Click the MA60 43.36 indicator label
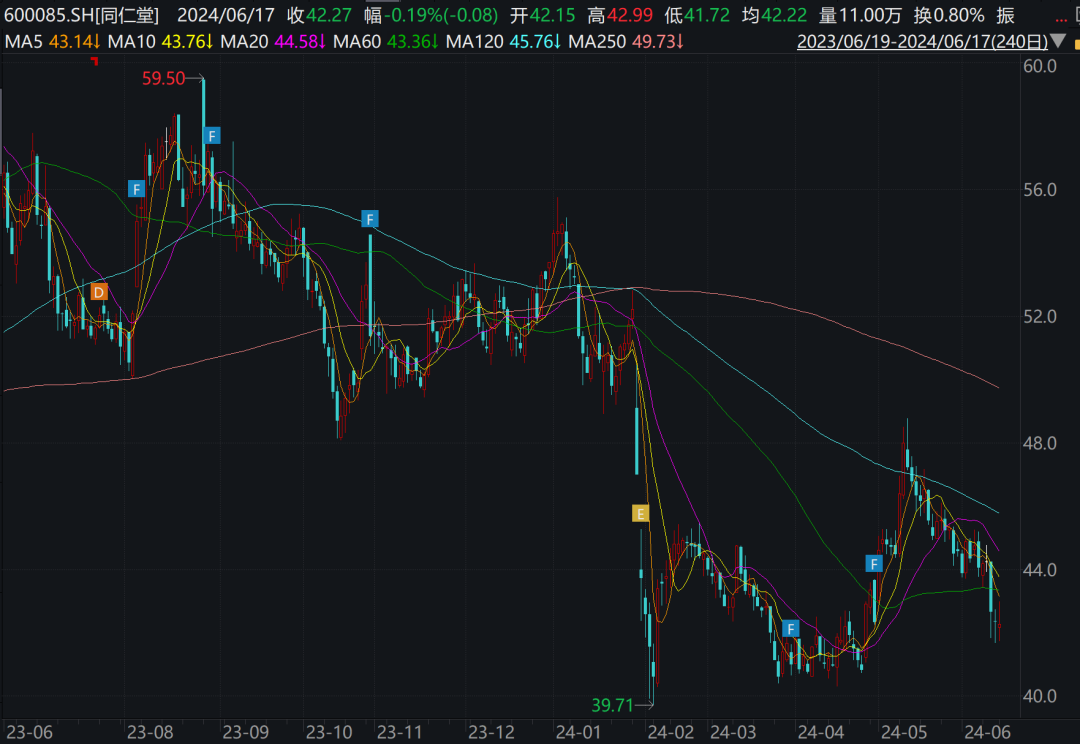The width and height of the screenshot is (1080, 744). click(386, 42)
